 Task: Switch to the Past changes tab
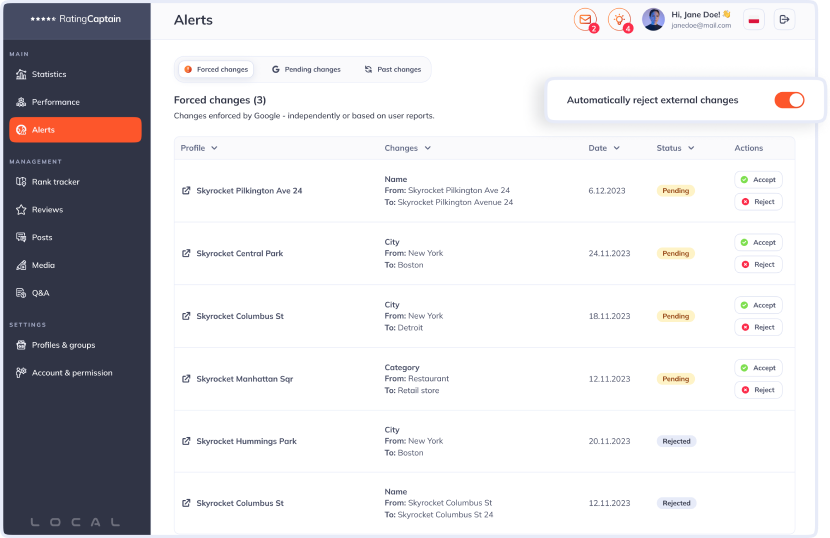(392, 69)
